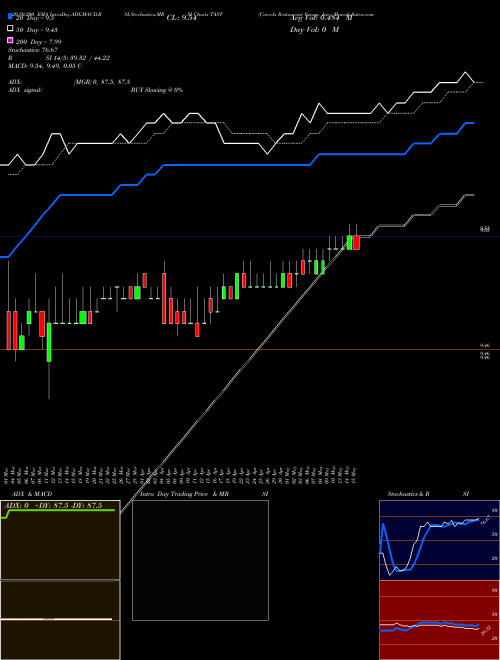Viewport: 500px width, 660px height.
Task: Click the 'SI 14/3: 39.32 / 44.22' readout
Action: tap(78, 58)
